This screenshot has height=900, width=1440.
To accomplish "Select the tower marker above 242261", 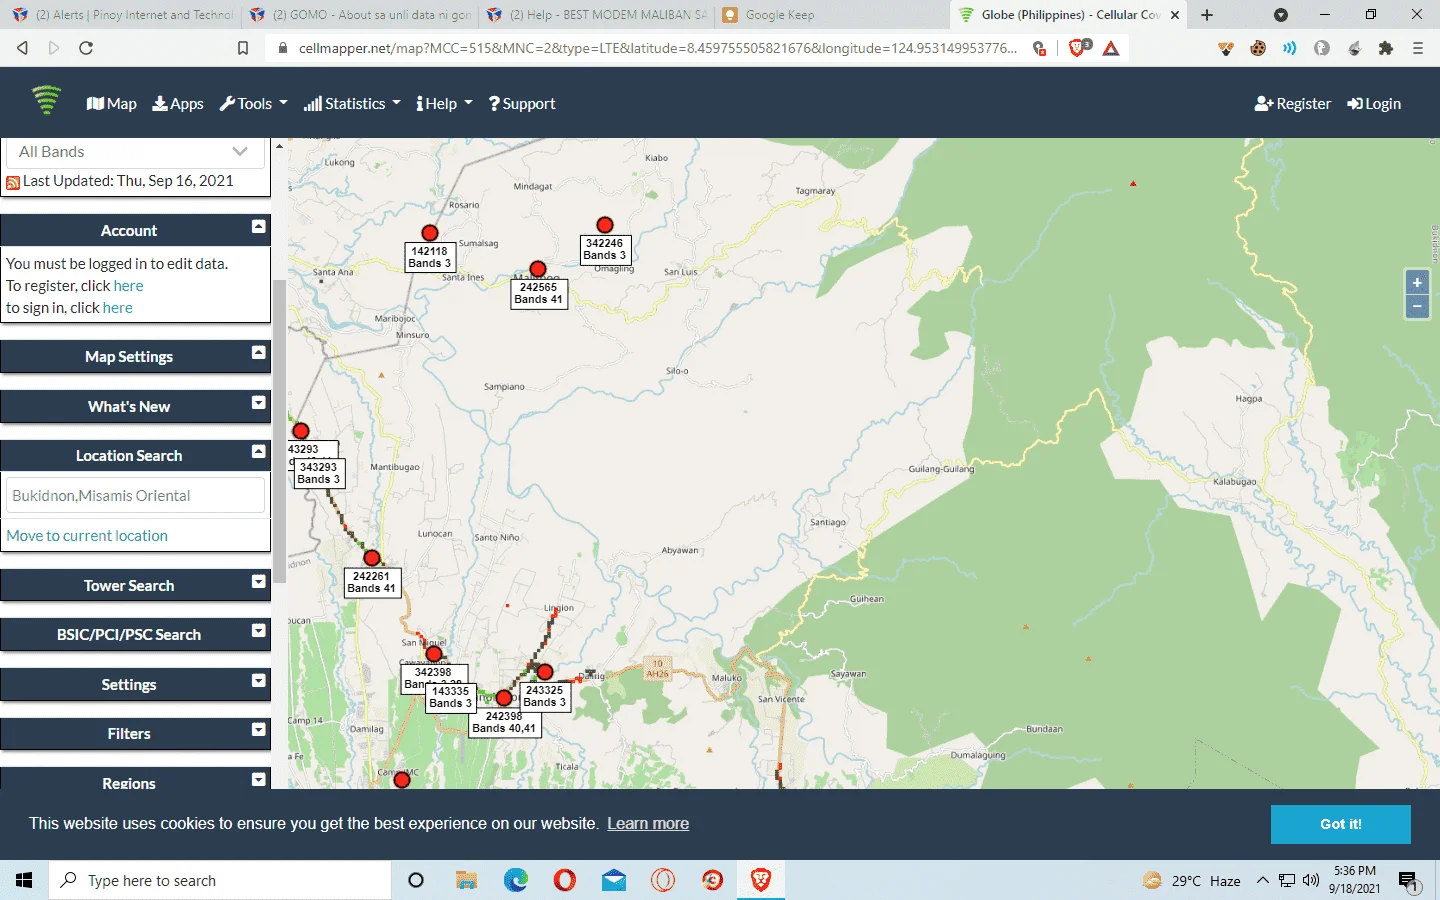I will (x=372, y=558).
